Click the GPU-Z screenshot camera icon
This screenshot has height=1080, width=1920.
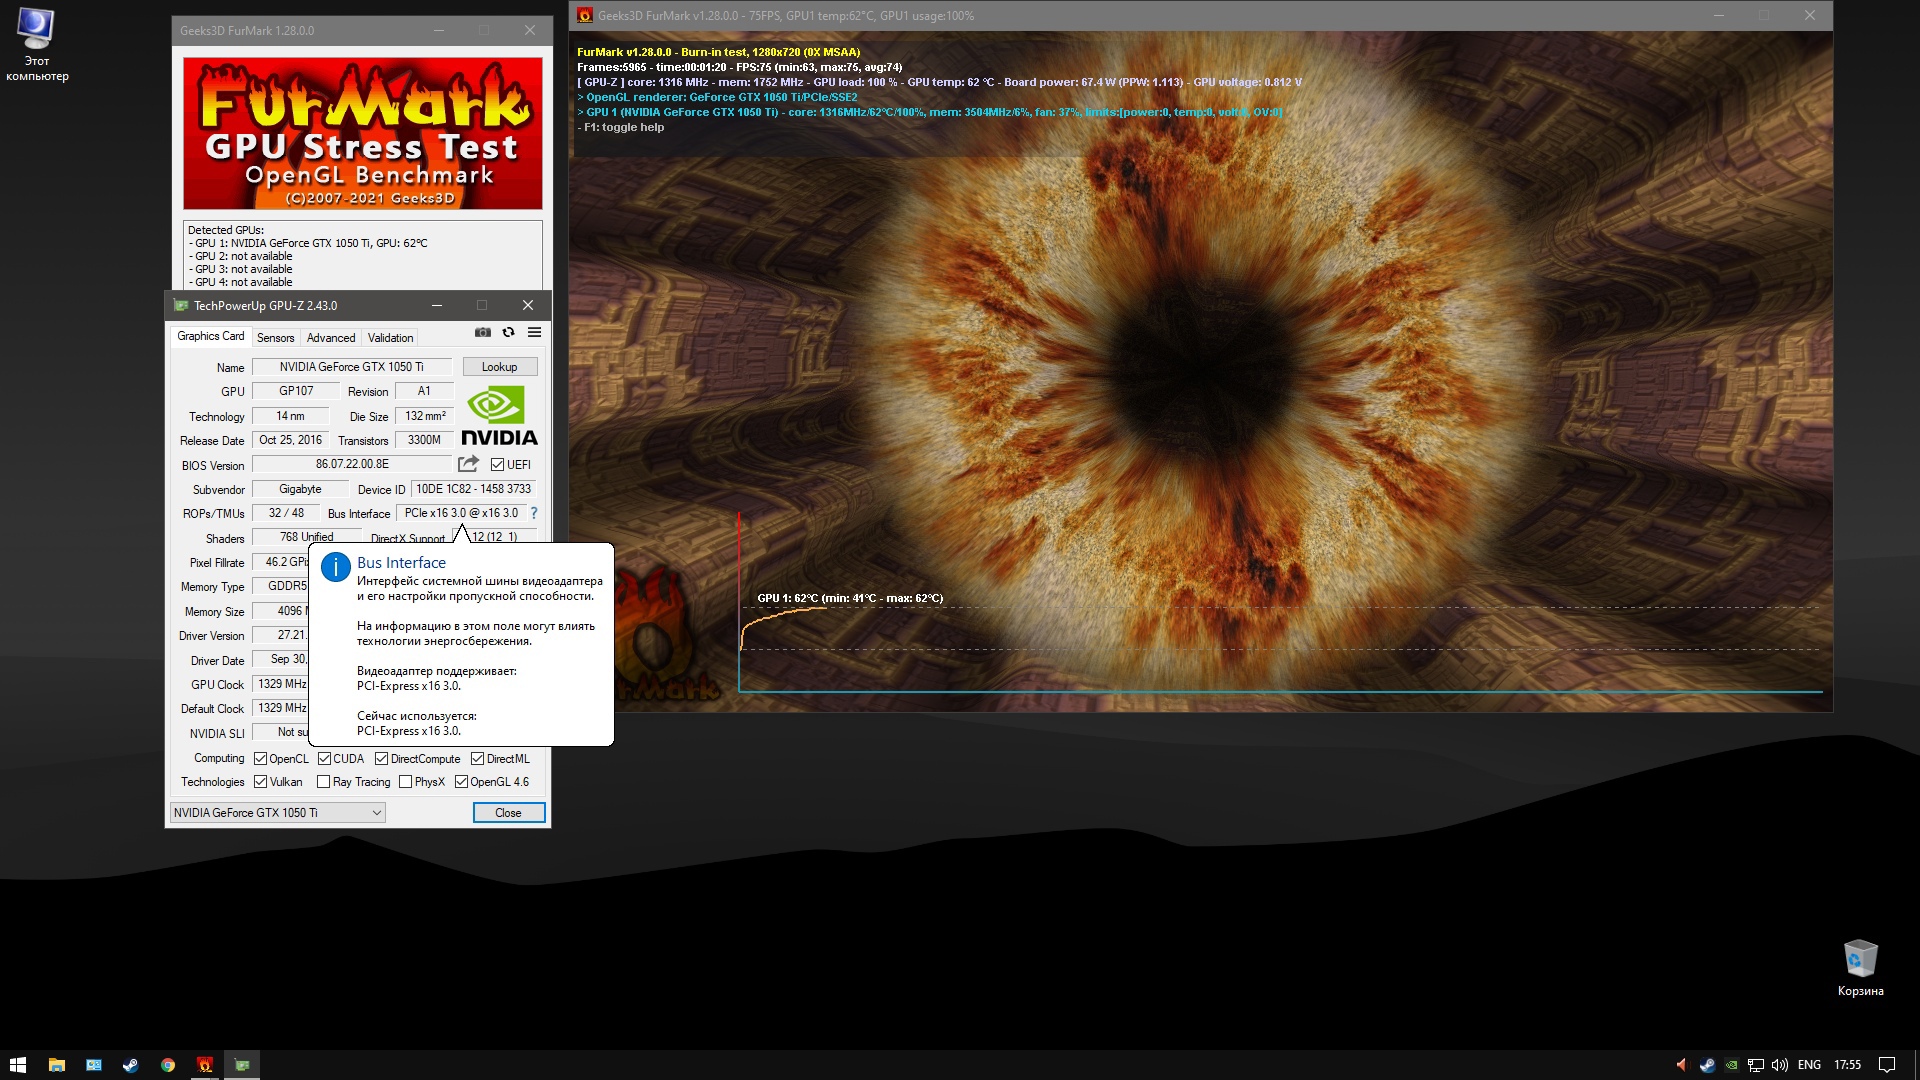(483, 332)
